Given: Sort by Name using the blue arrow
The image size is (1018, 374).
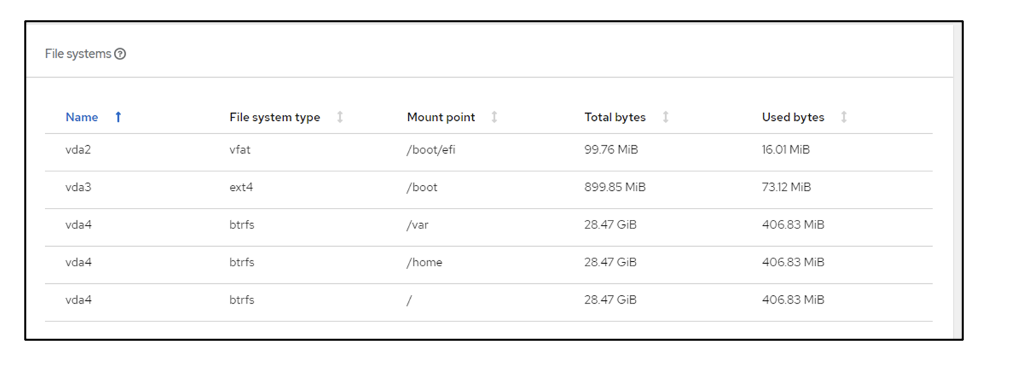Looking at the screenshot, I should click(118, 118).
